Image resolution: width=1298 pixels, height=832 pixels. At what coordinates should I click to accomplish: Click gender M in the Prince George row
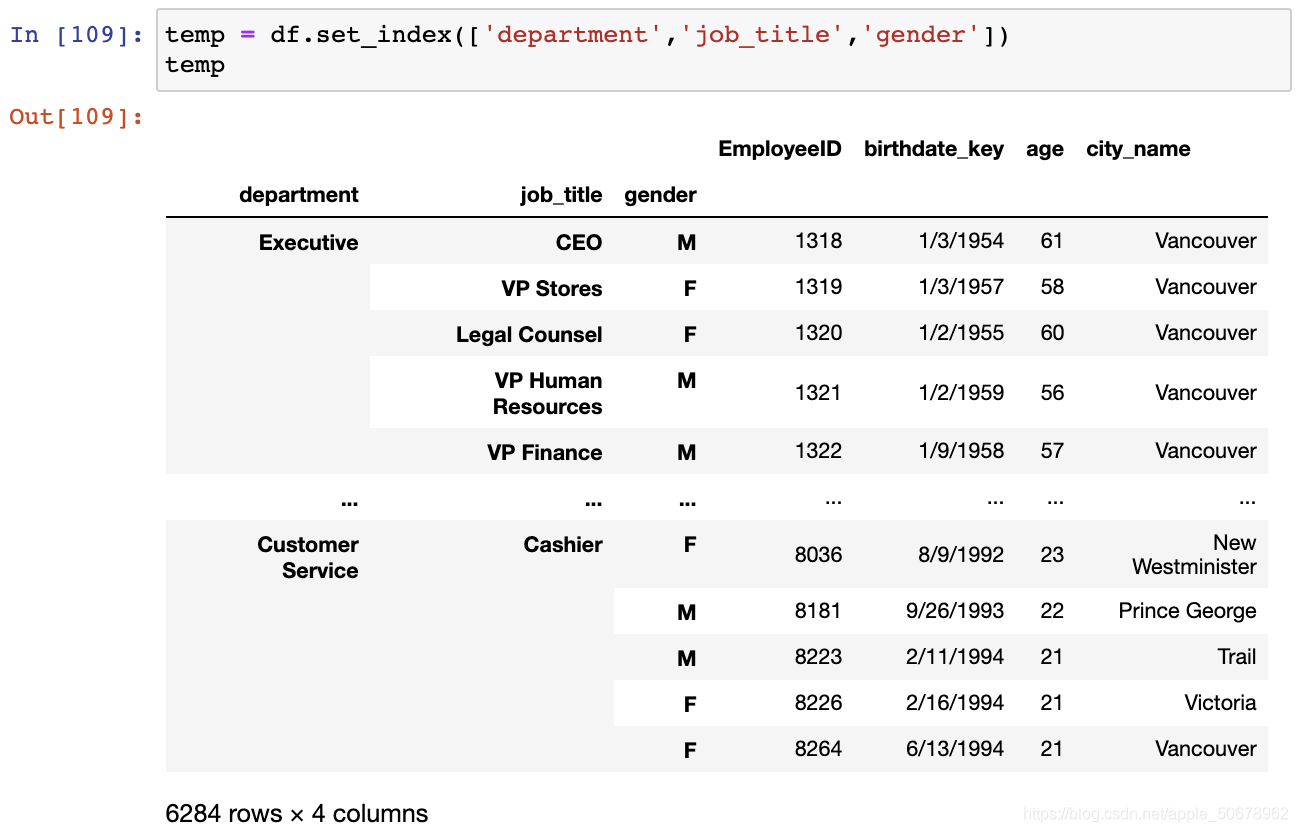click(x=687, y=613)
